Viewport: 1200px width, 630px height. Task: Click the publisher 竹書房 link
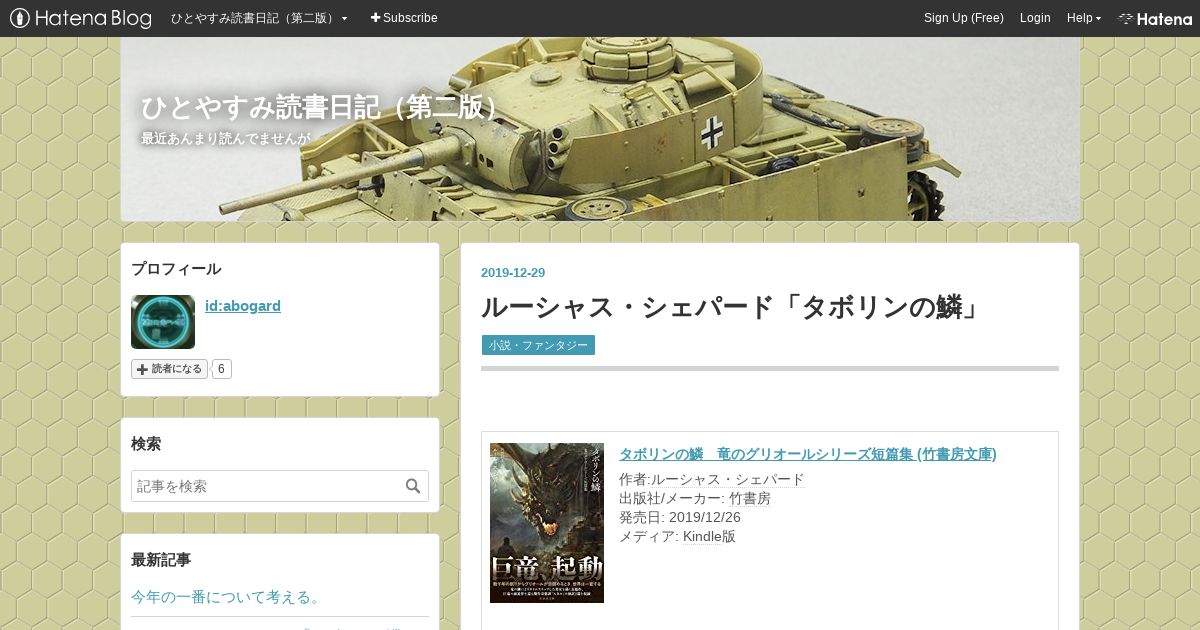pyautogui.click(x=750, y=498)
